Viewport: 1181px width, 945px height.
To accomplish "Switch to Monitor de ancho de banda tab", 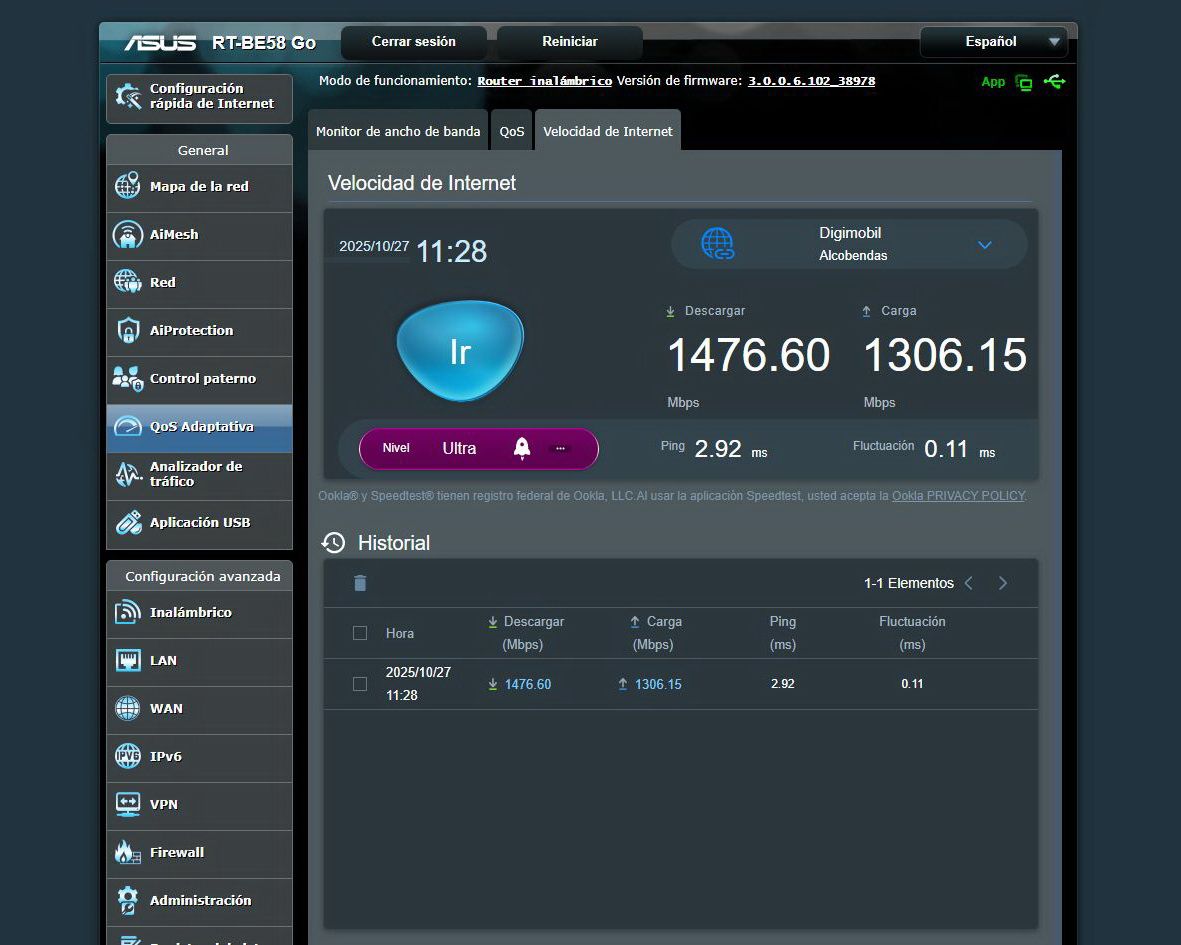I will point(398,131).
